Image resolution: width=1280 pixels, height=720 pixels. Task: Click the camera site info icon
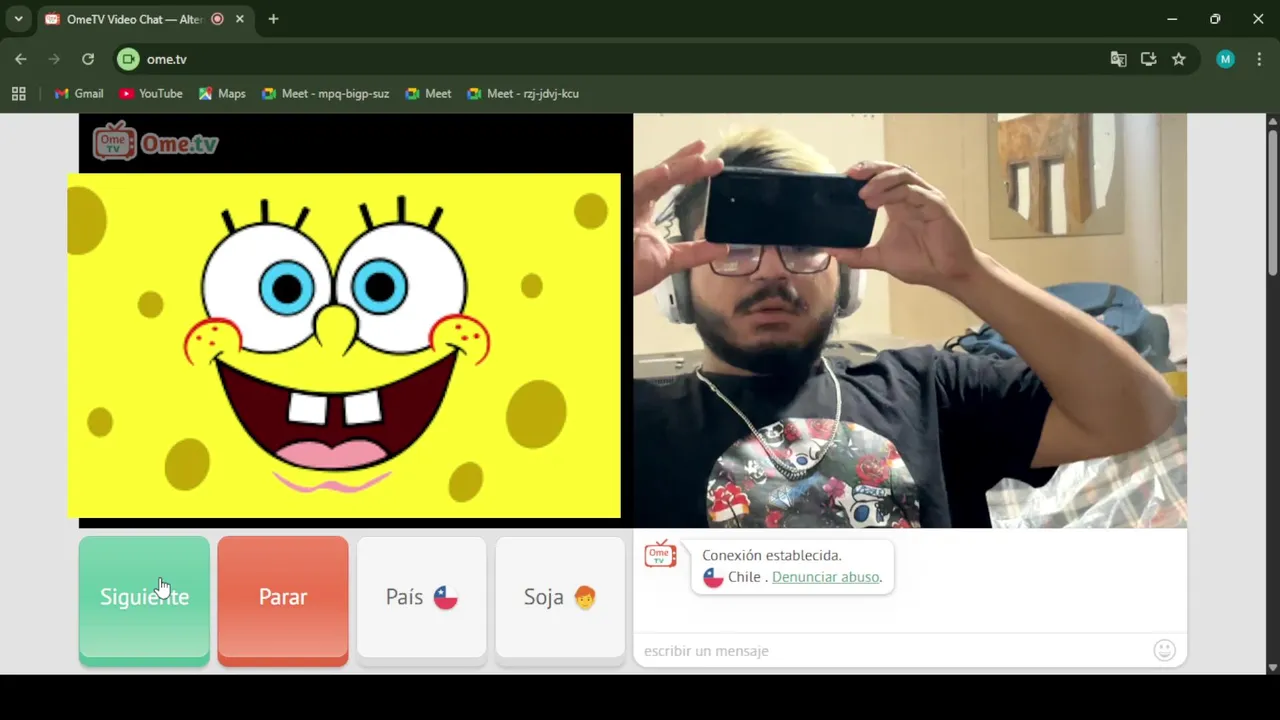point(128,59)
